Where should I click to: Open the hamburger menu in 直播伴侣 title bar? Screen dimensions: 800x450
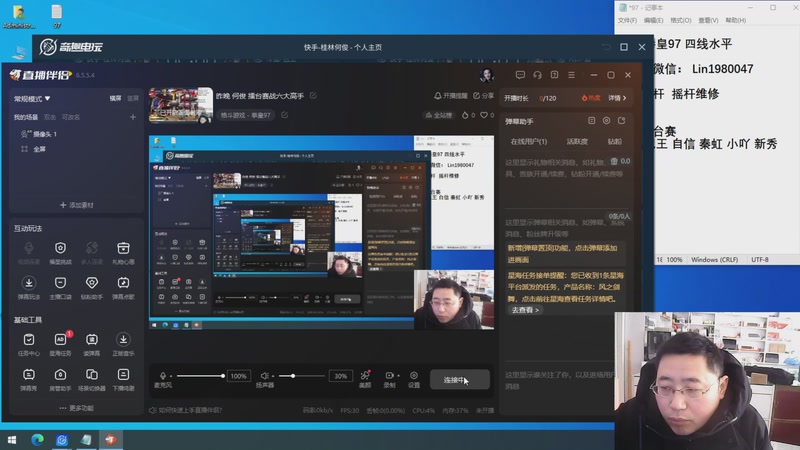tap(571, 75)
